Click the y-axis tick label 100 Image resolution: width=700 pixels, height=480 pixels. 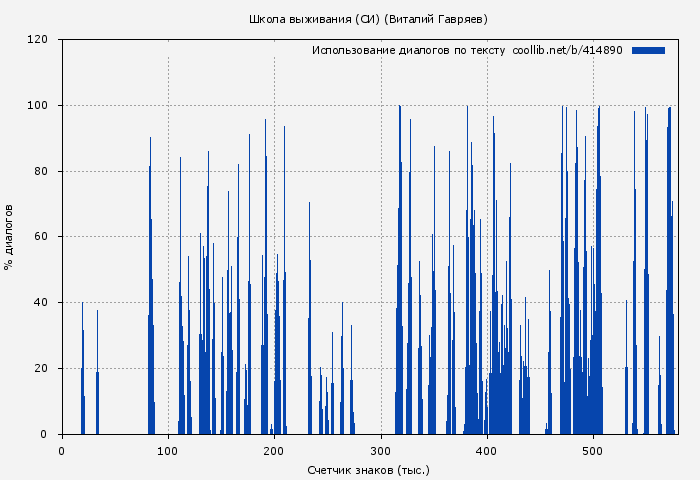[38, 106]
